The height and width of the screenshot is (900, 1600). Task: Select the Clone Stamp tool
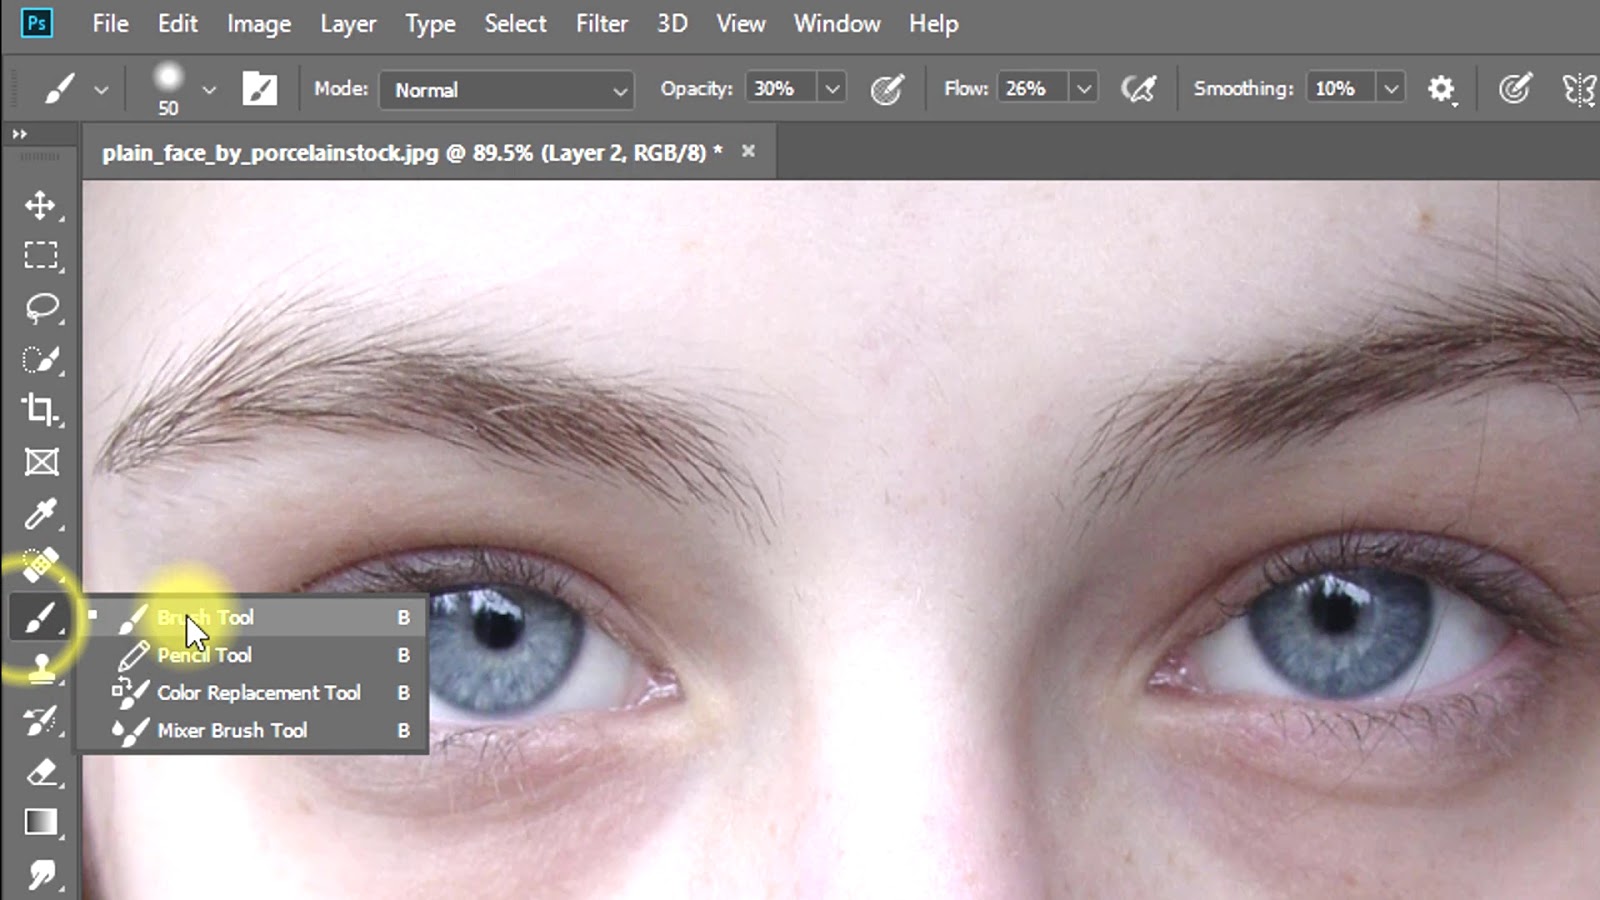tap(41, 668)
